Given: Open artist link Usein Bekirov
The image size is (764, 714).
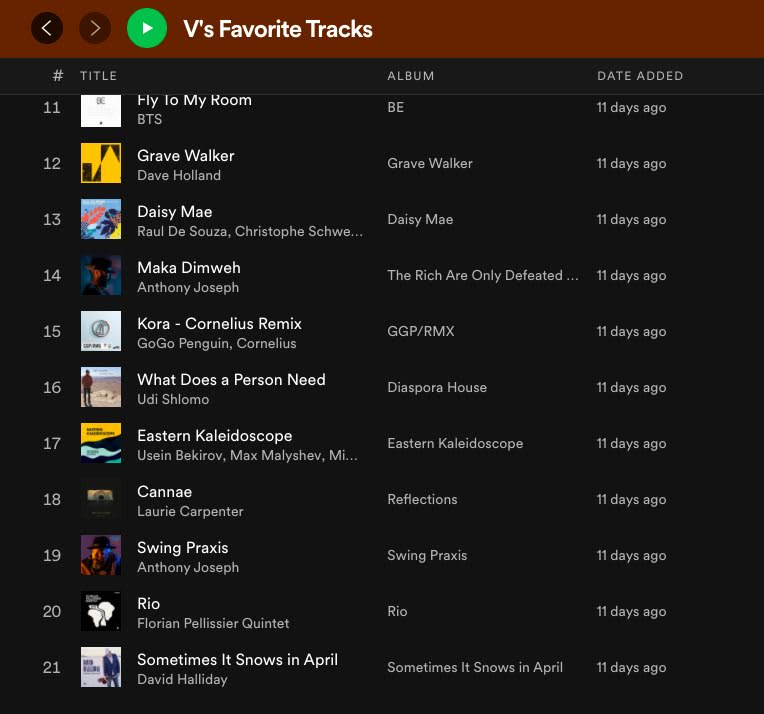Looking at the screenshot, I should pyautogui.click(x=180, y=456).
